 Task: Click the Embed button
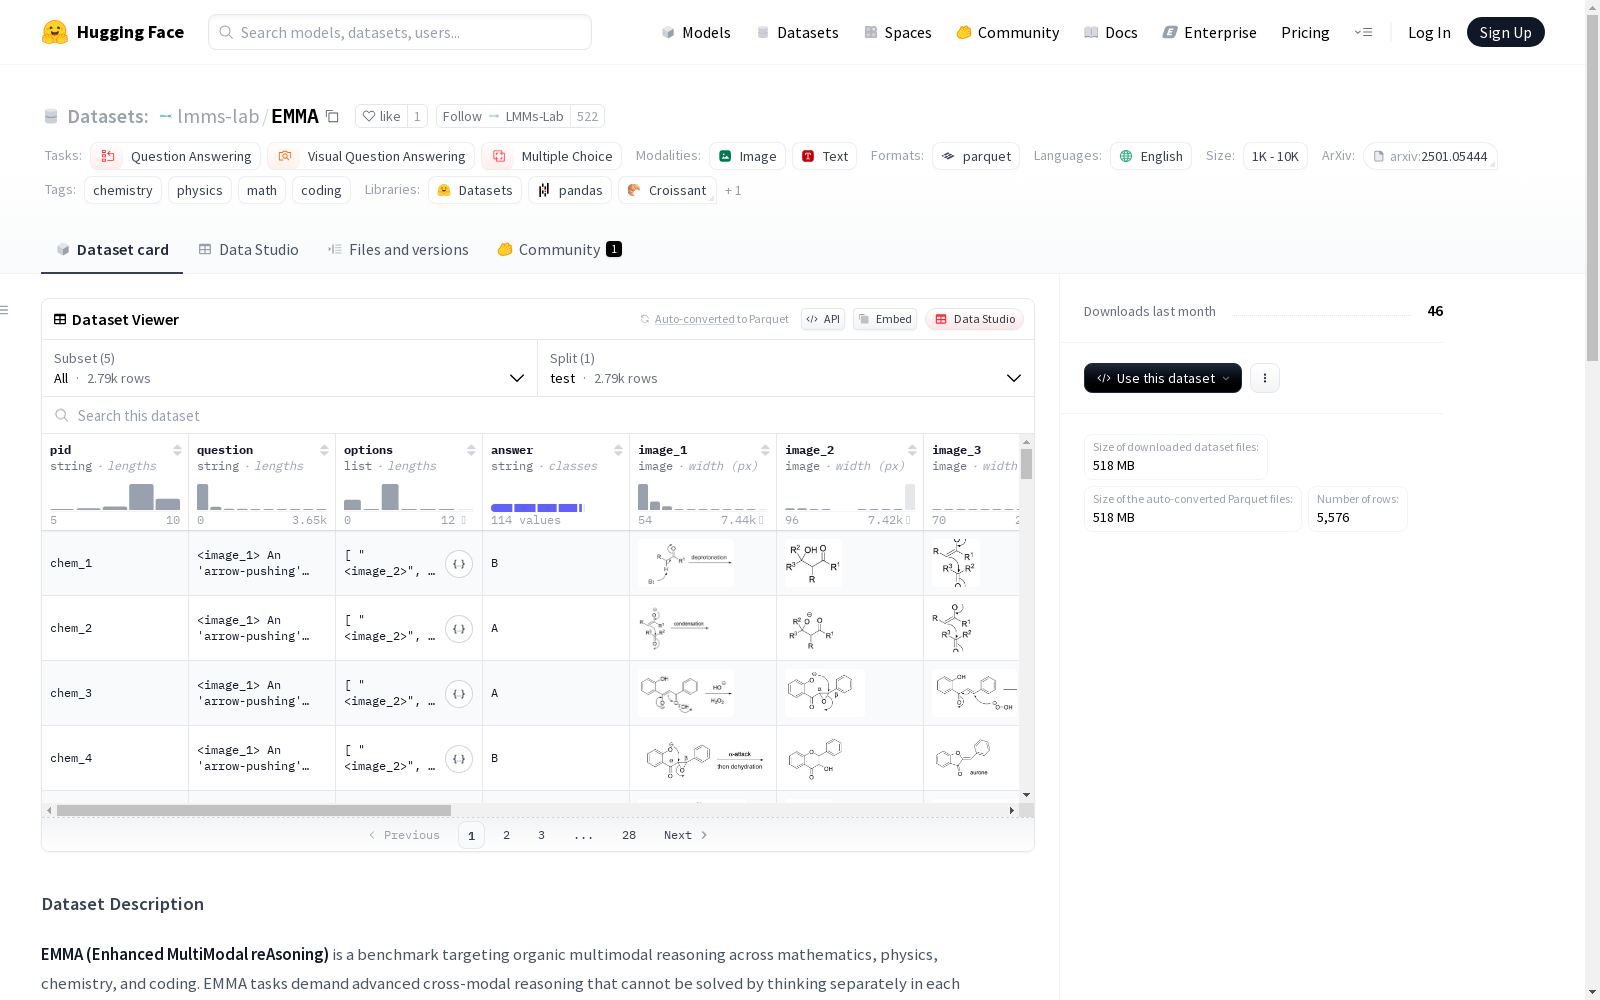[885, 319]
